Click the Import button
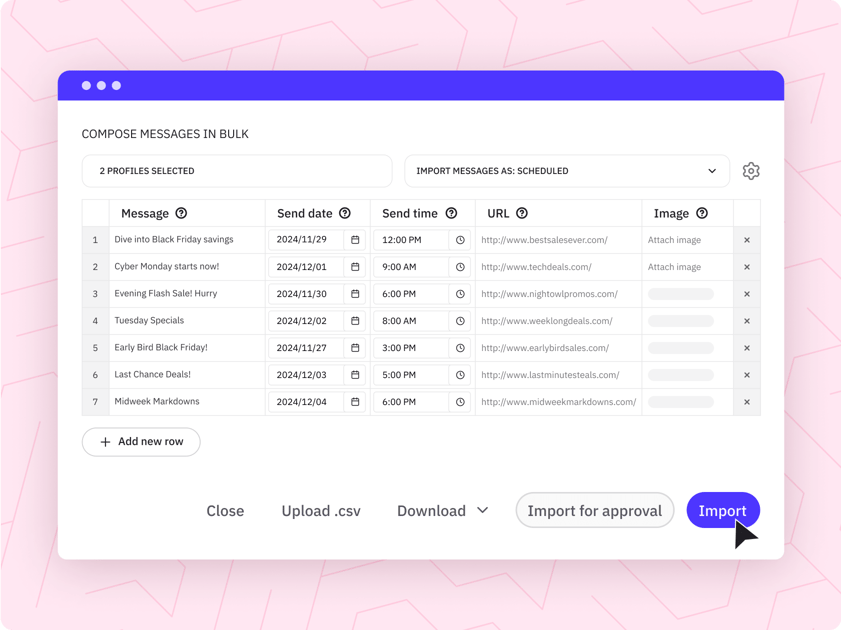 [x=722, y=510]
